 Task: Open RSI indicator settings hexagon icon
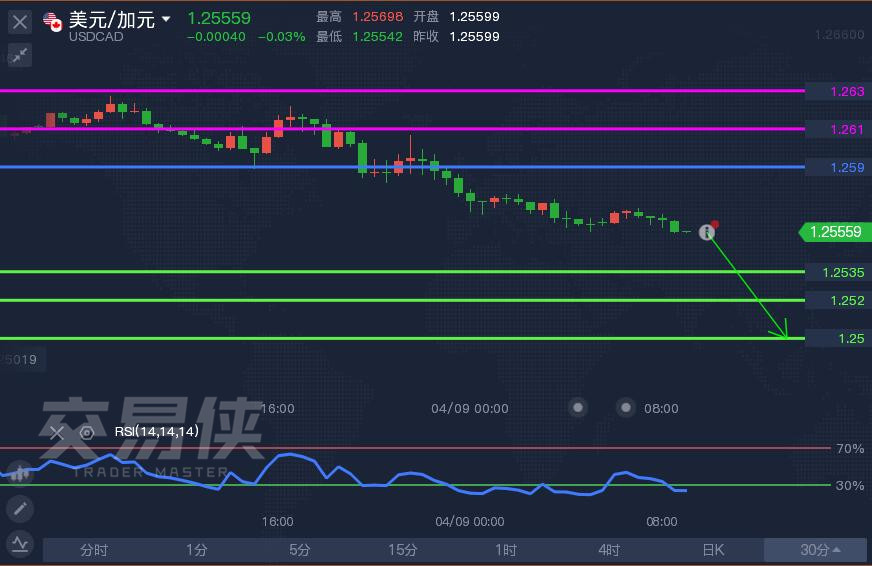coord(87,432)
